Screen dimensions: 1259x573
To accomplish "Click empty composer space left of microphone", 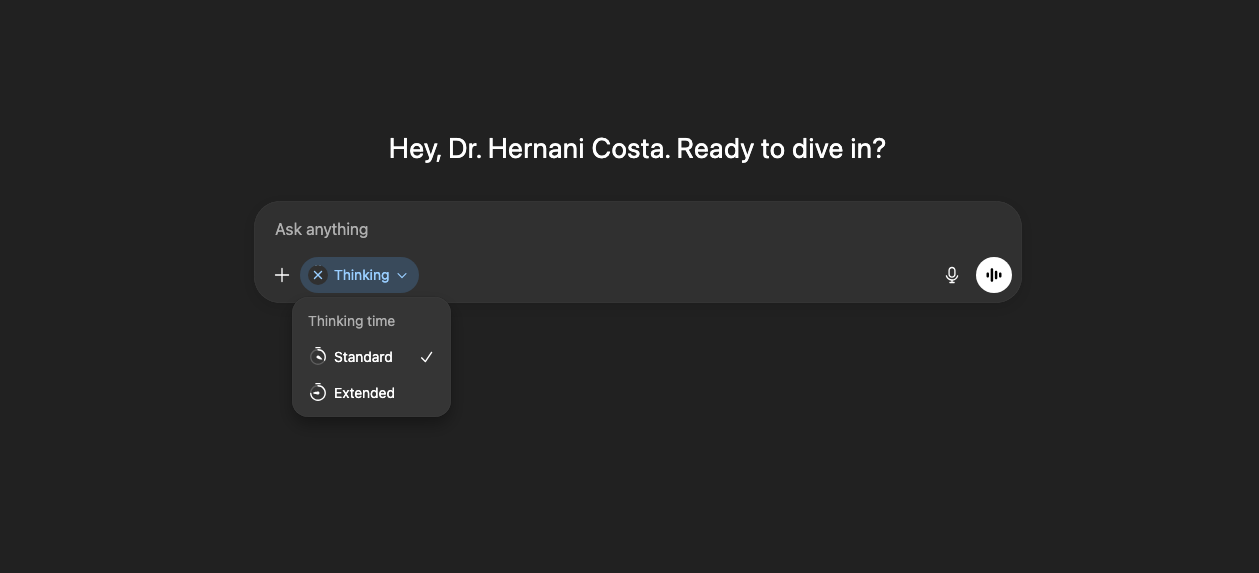I will coord(680,275).
